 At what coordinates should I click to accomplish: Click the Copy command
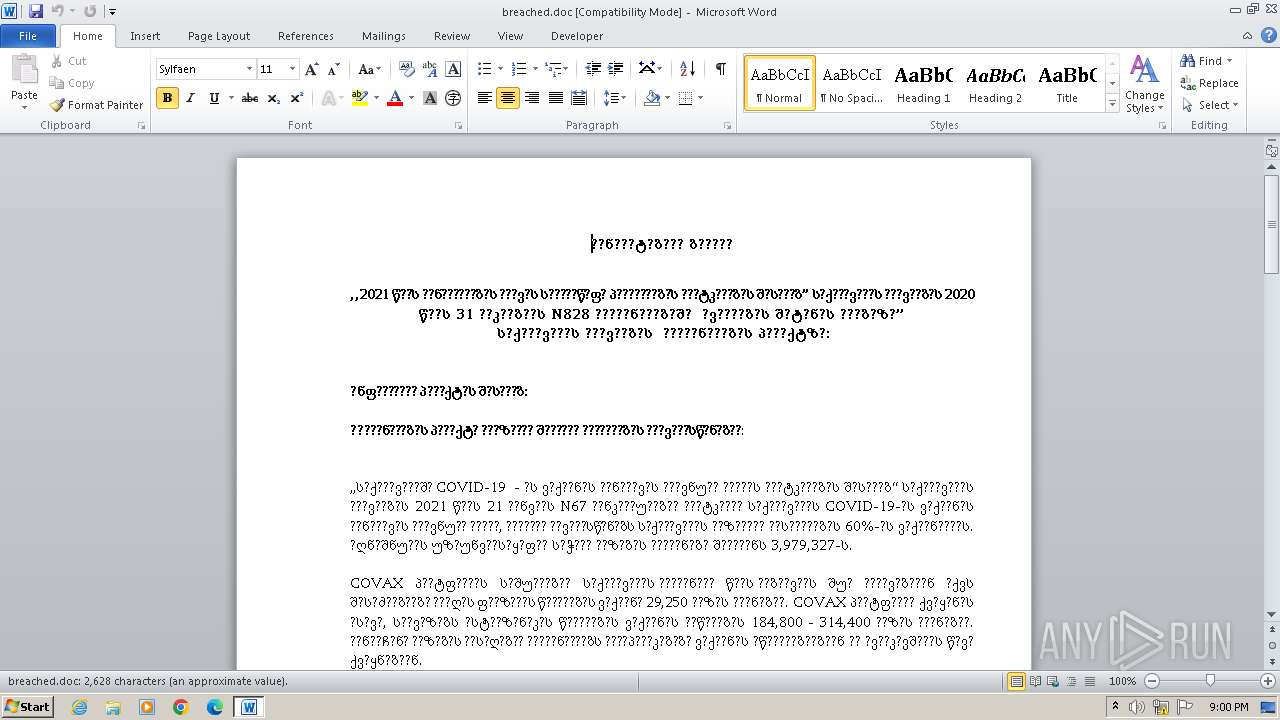pyautogui.click(x=72, y=83)
